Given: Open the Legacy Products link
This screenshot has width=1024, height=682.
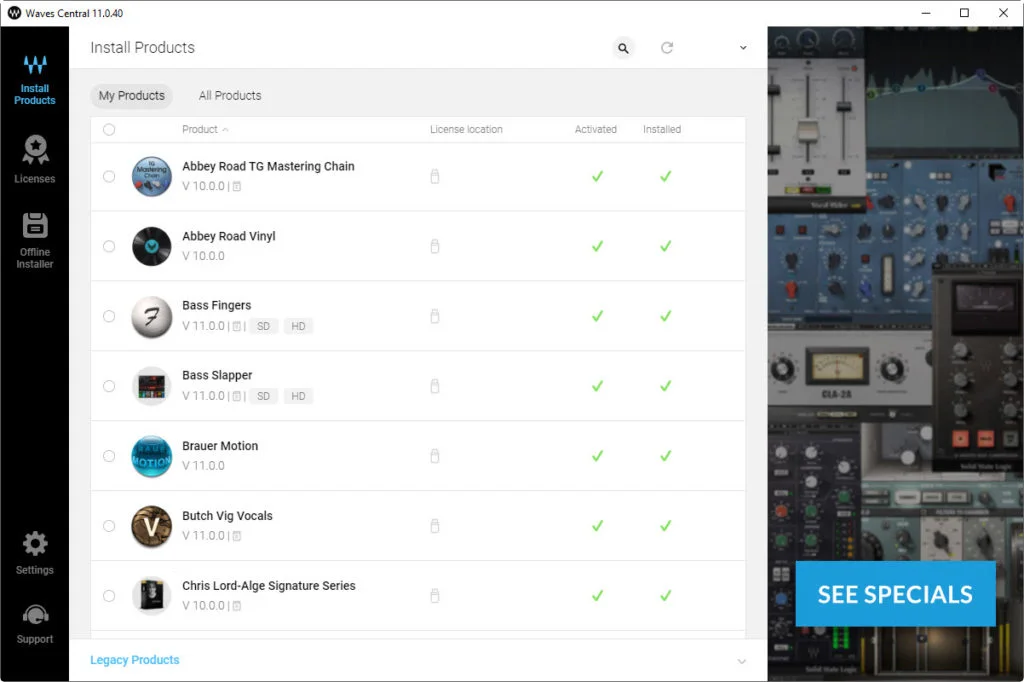Looking at the screenshot, I should pyautogui.click(x=135, y=660).
